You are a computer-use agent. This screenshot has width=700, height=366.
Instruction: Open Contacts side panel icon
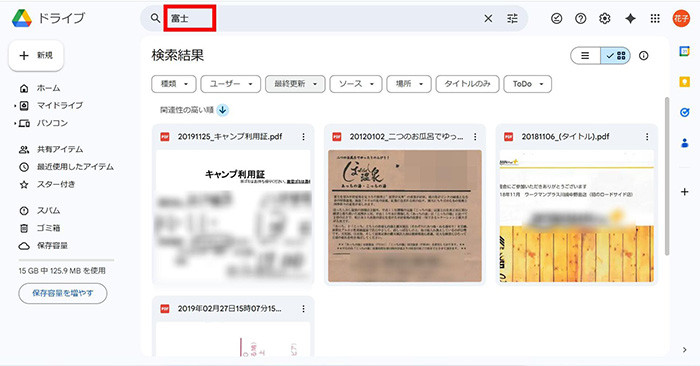(684, 143)
